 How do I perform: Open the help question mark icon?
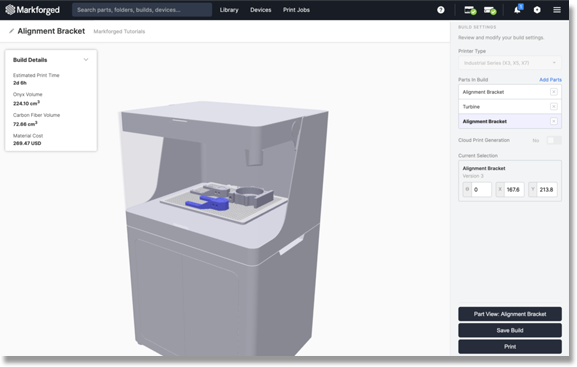pos(440,10)
